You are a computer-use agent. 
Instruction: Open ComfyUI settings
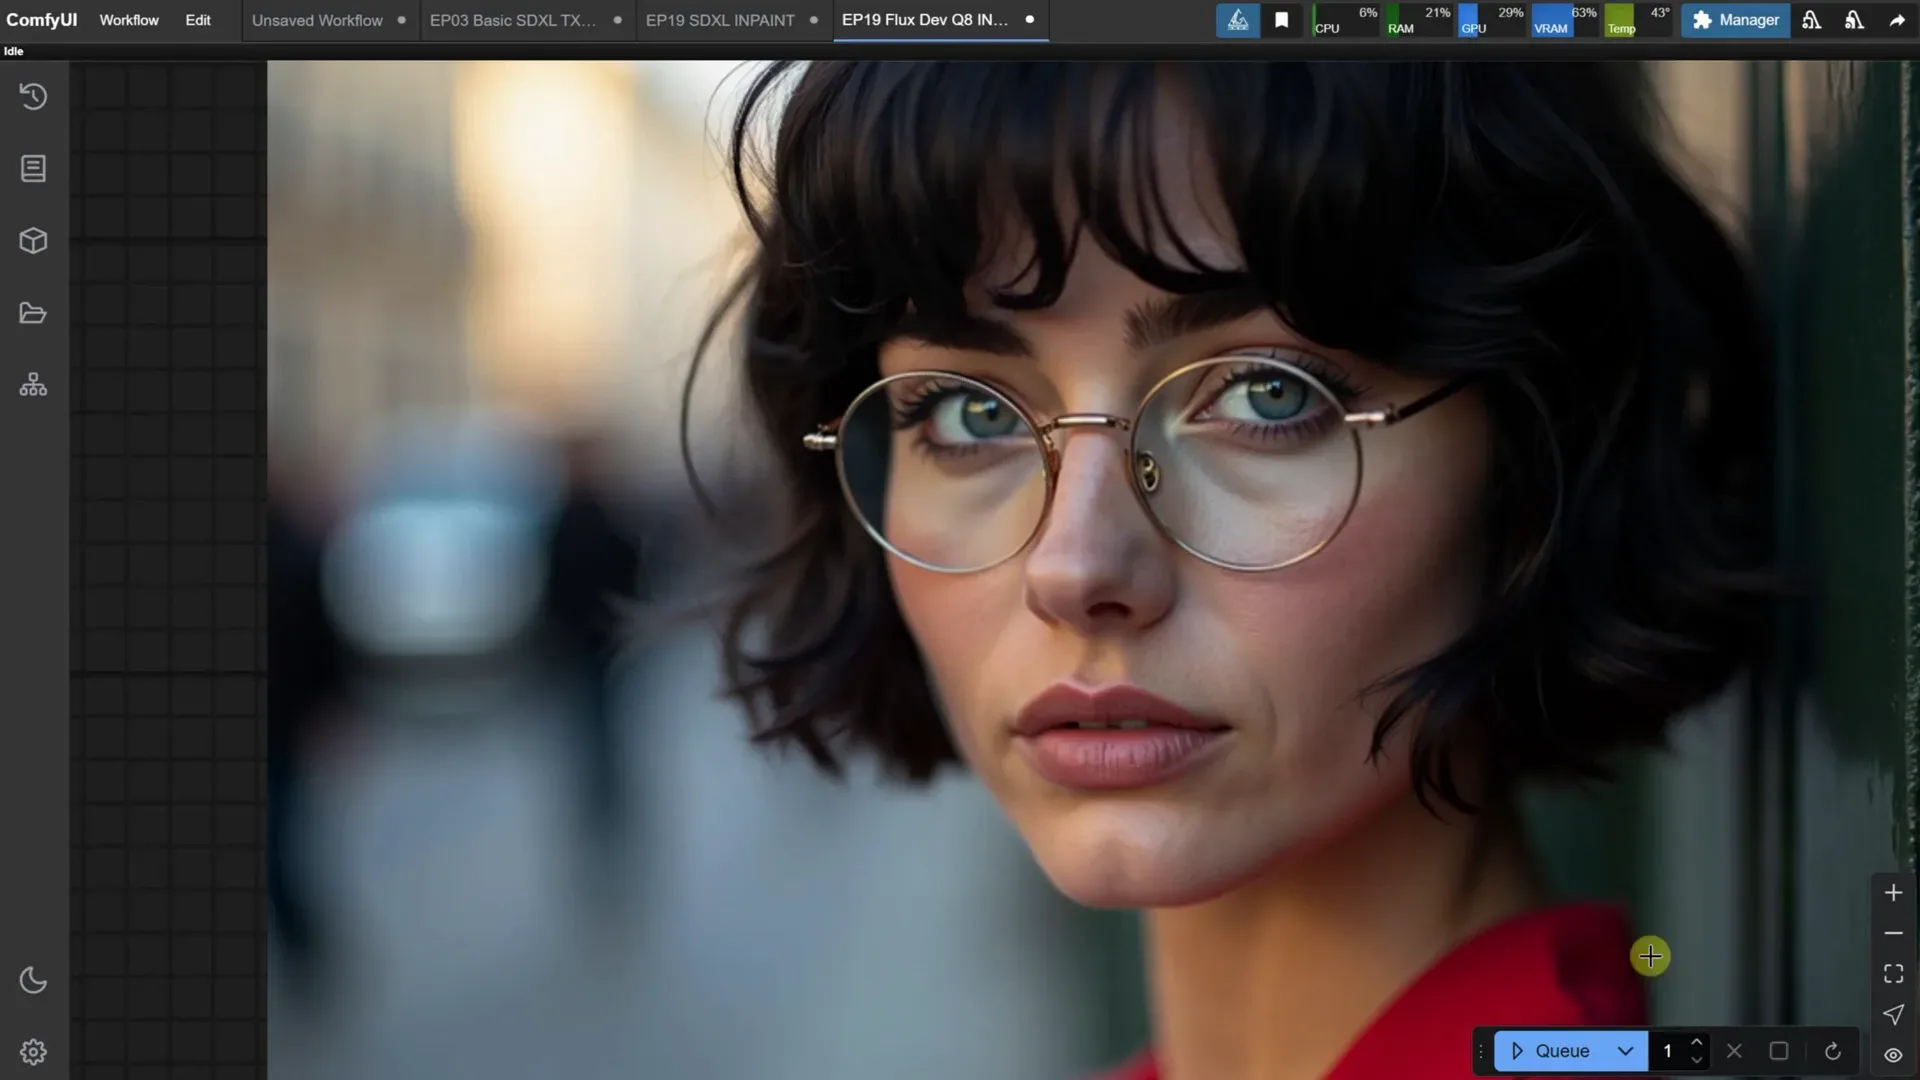(x=33, y=1051)
